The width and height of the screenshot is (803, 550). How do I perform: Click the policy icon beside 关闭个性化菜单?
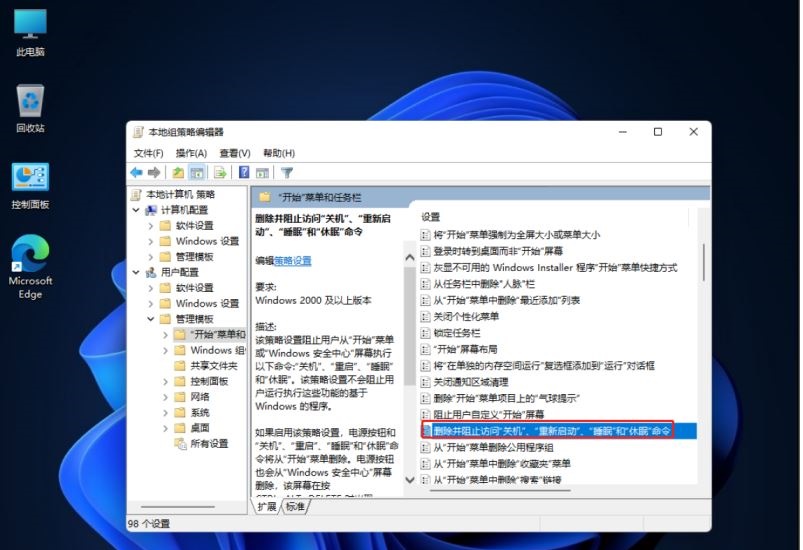[x=425, y=316]
